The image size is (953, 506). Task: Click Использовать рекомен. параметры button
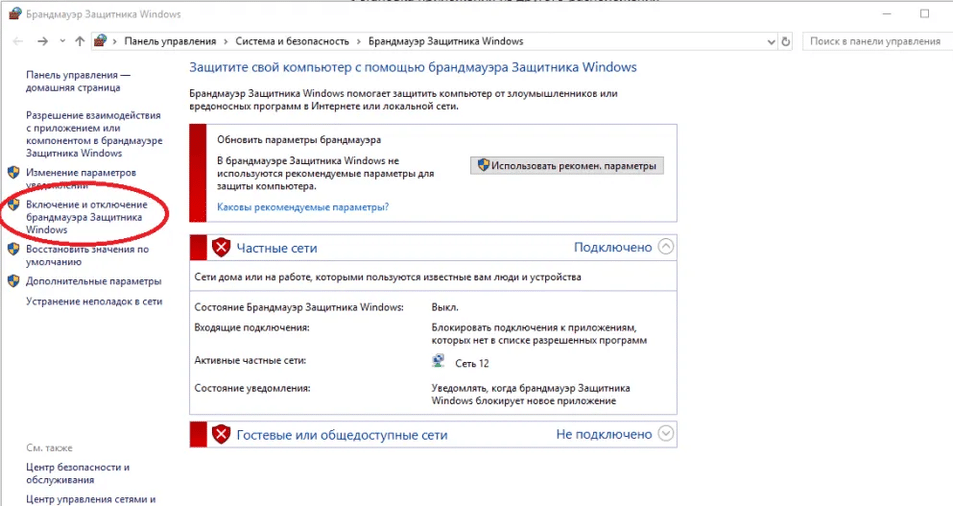(x=567, y=165)
